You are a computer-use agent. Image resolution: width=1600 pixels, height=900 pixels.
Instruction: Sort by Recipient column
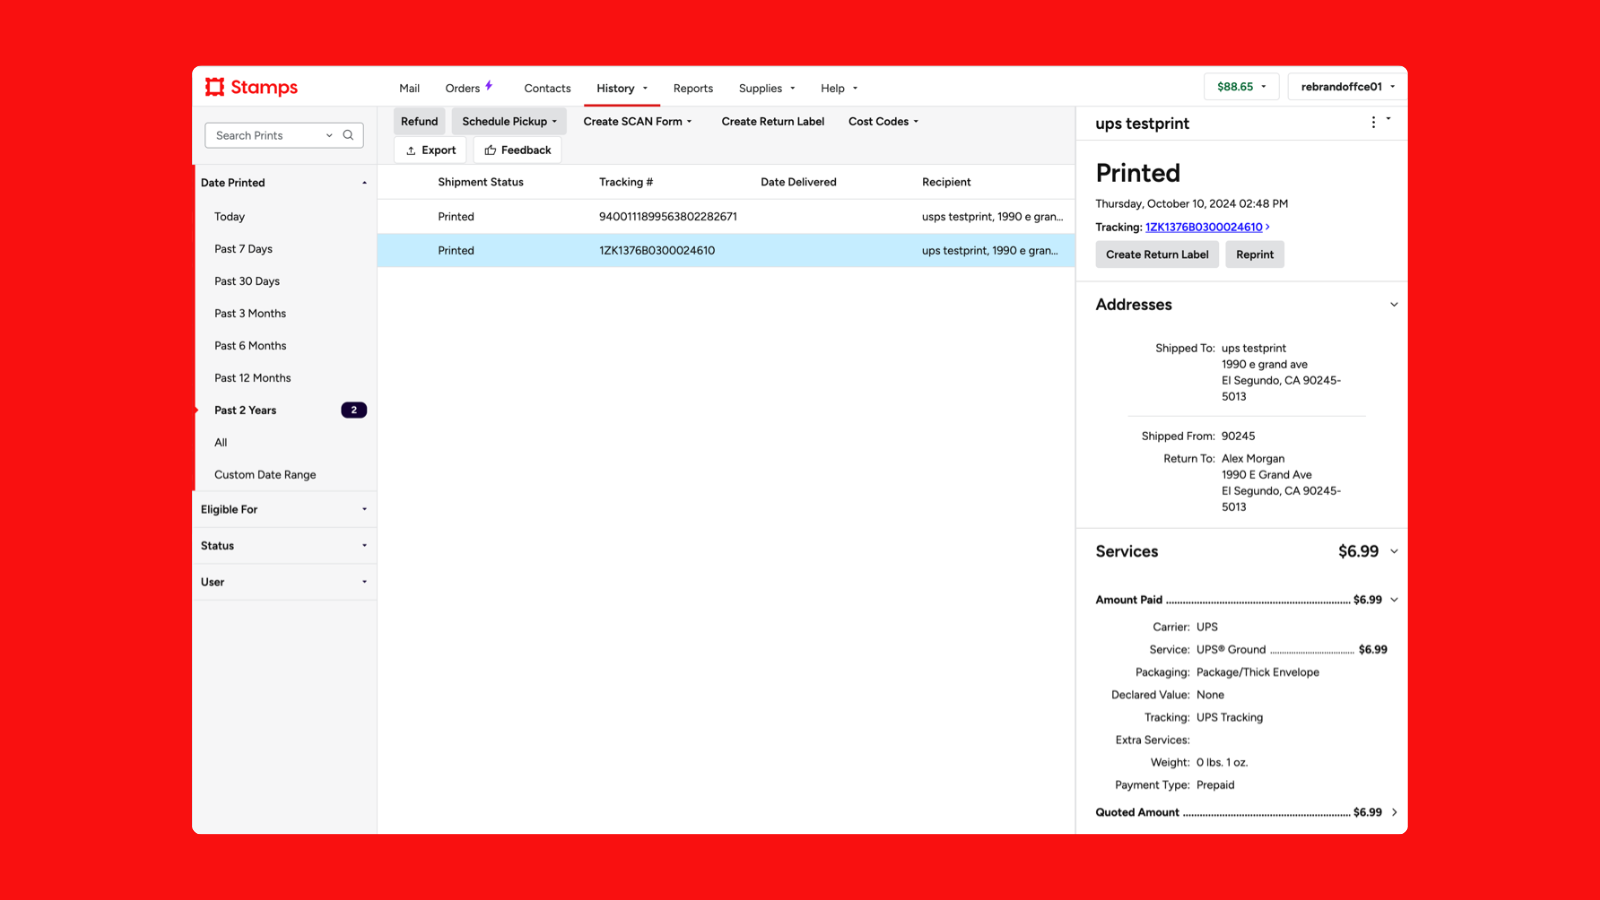[946, 182]
